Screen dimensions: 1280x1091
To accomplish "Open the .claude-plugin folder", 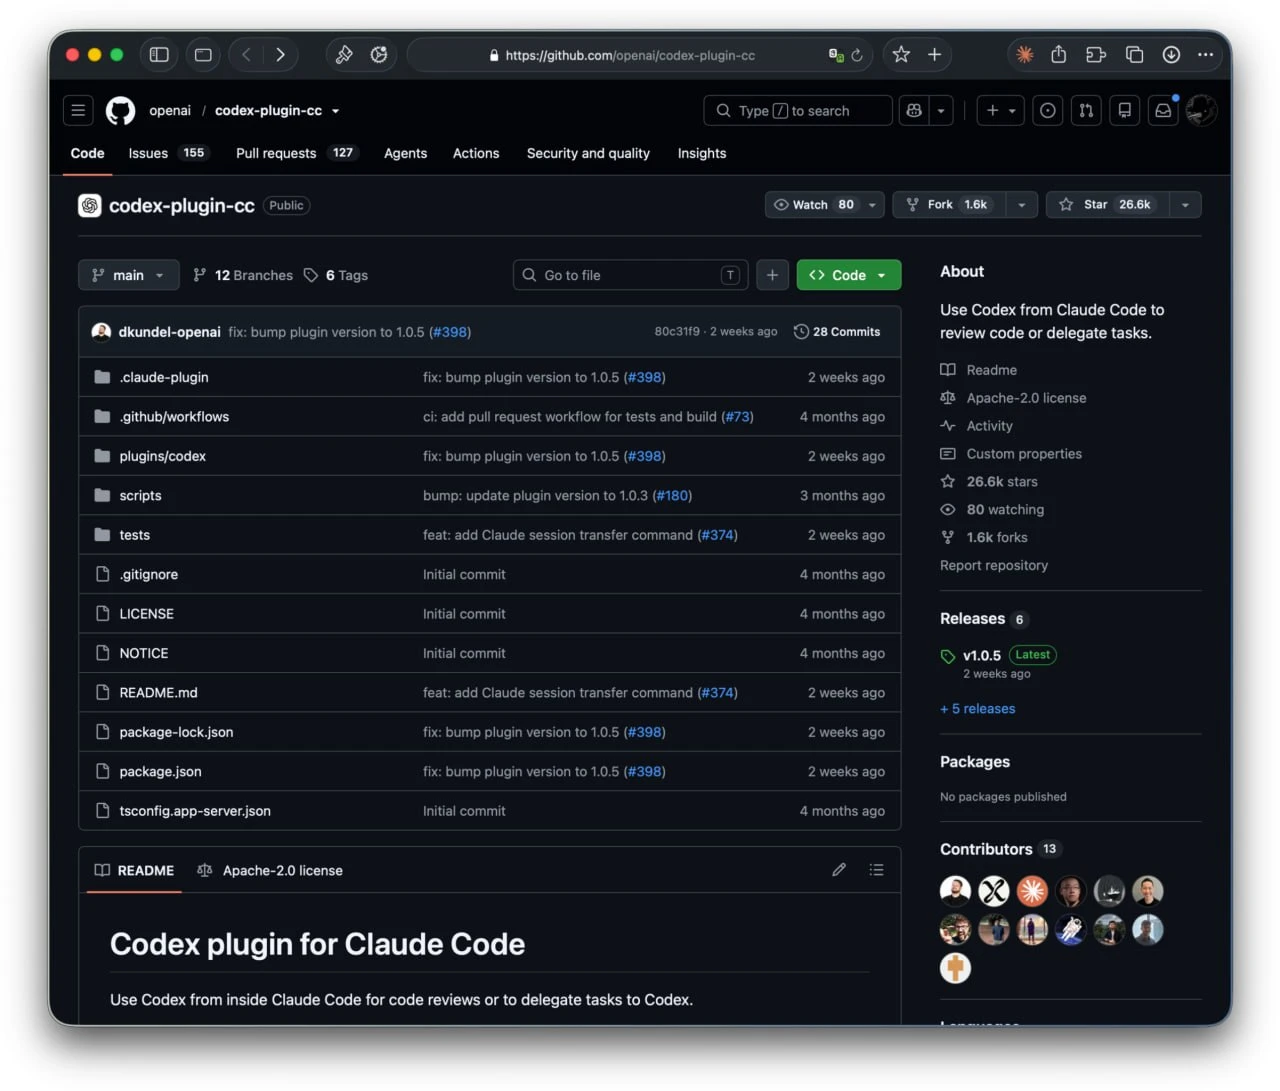I will coord(164,377).
